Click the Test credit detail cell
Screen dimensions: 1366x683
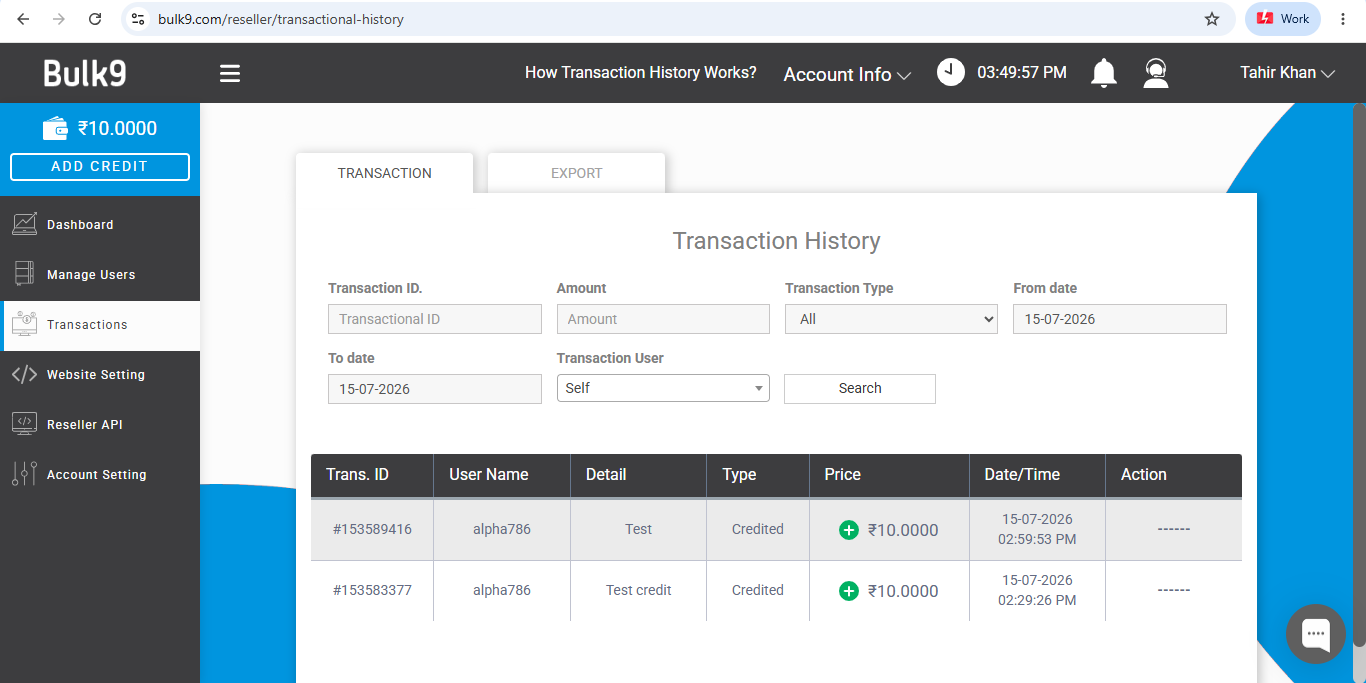coord(639,590)
